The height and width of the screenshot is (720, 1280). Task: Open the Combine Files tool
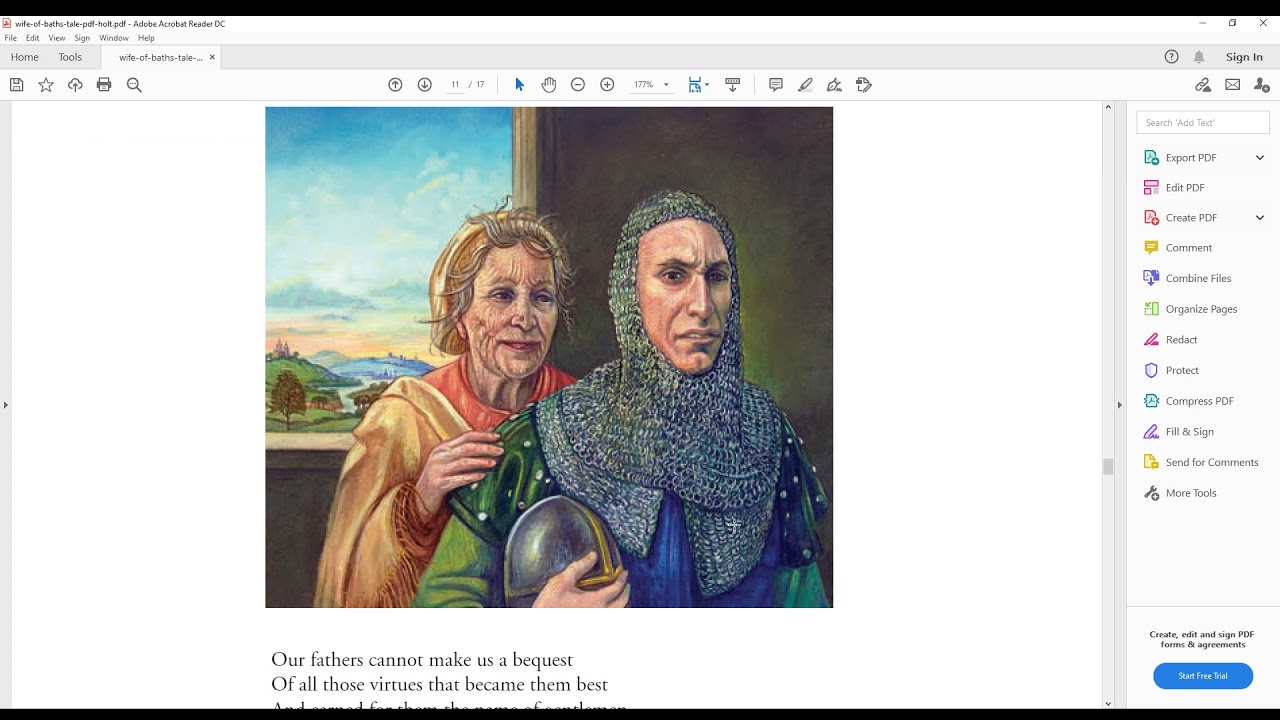click(1198, 279)
